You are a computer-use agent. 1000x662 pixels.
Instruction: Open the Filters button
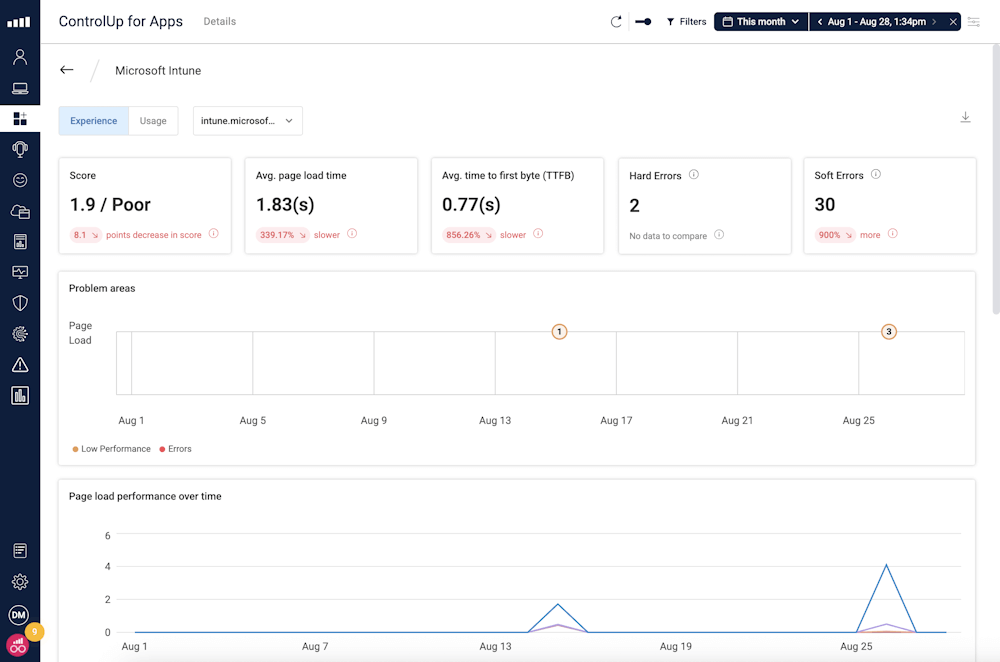tap(686, 22)
